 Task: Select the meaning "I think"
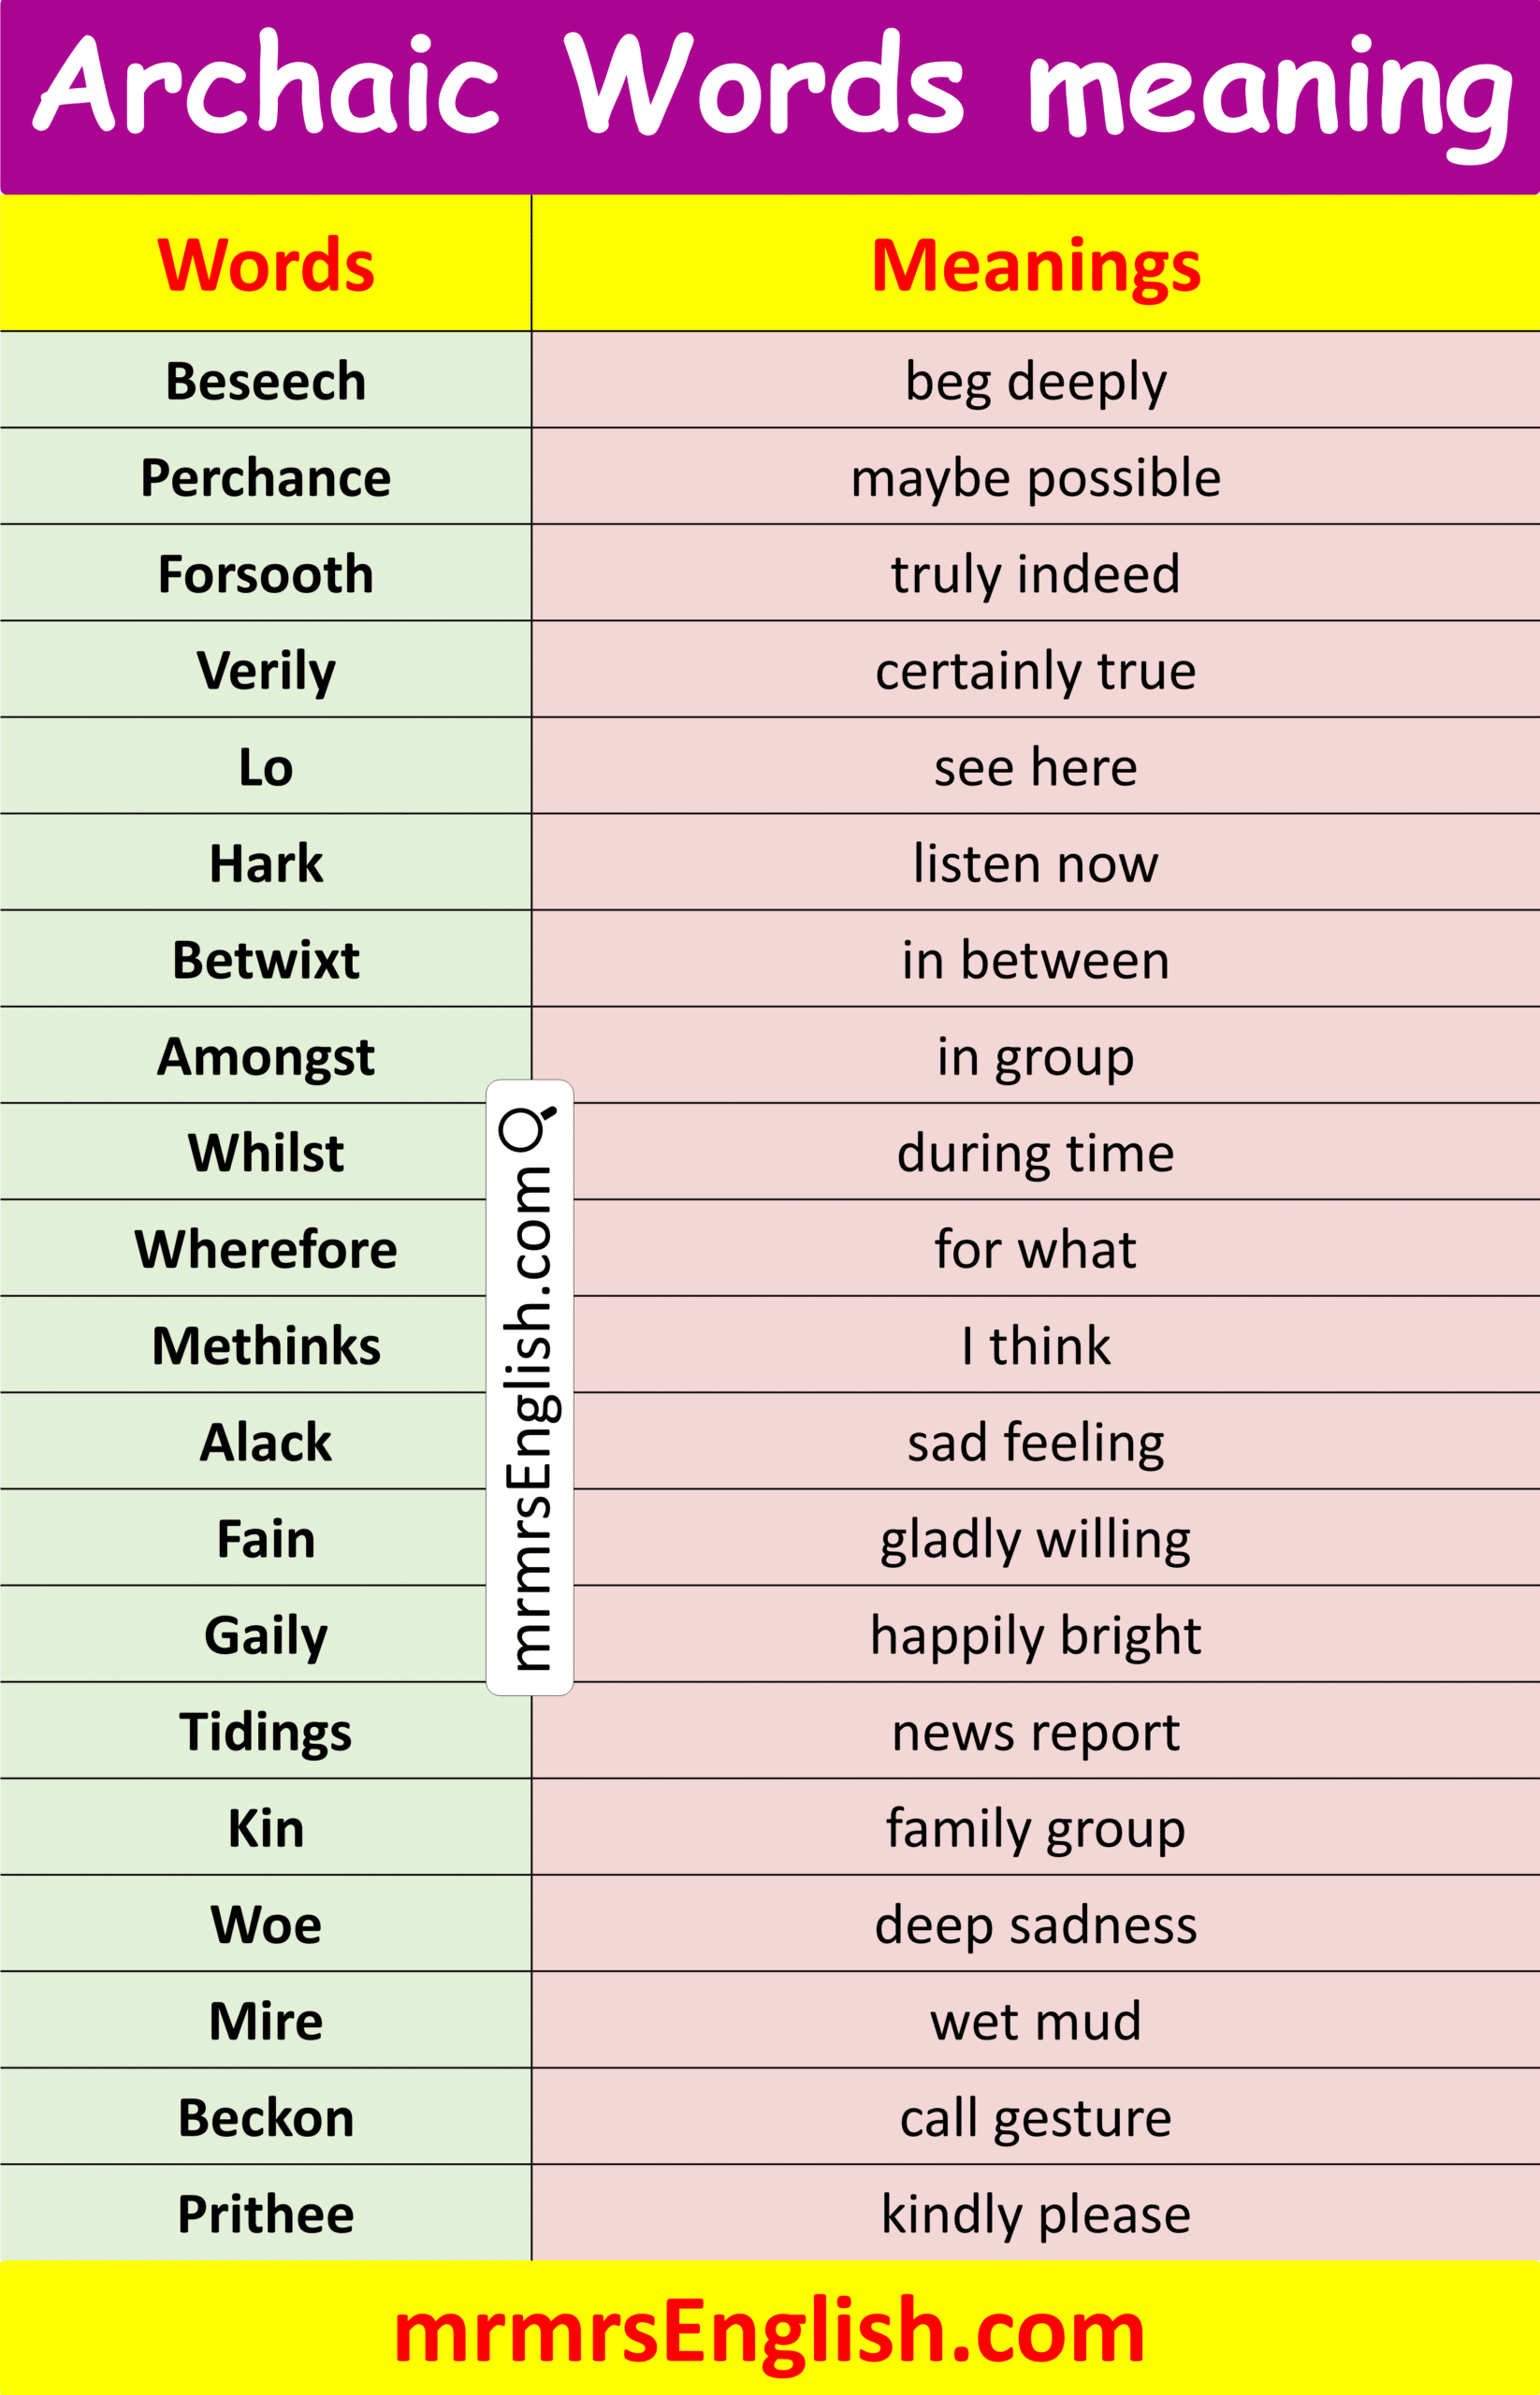point(1035,1346)
